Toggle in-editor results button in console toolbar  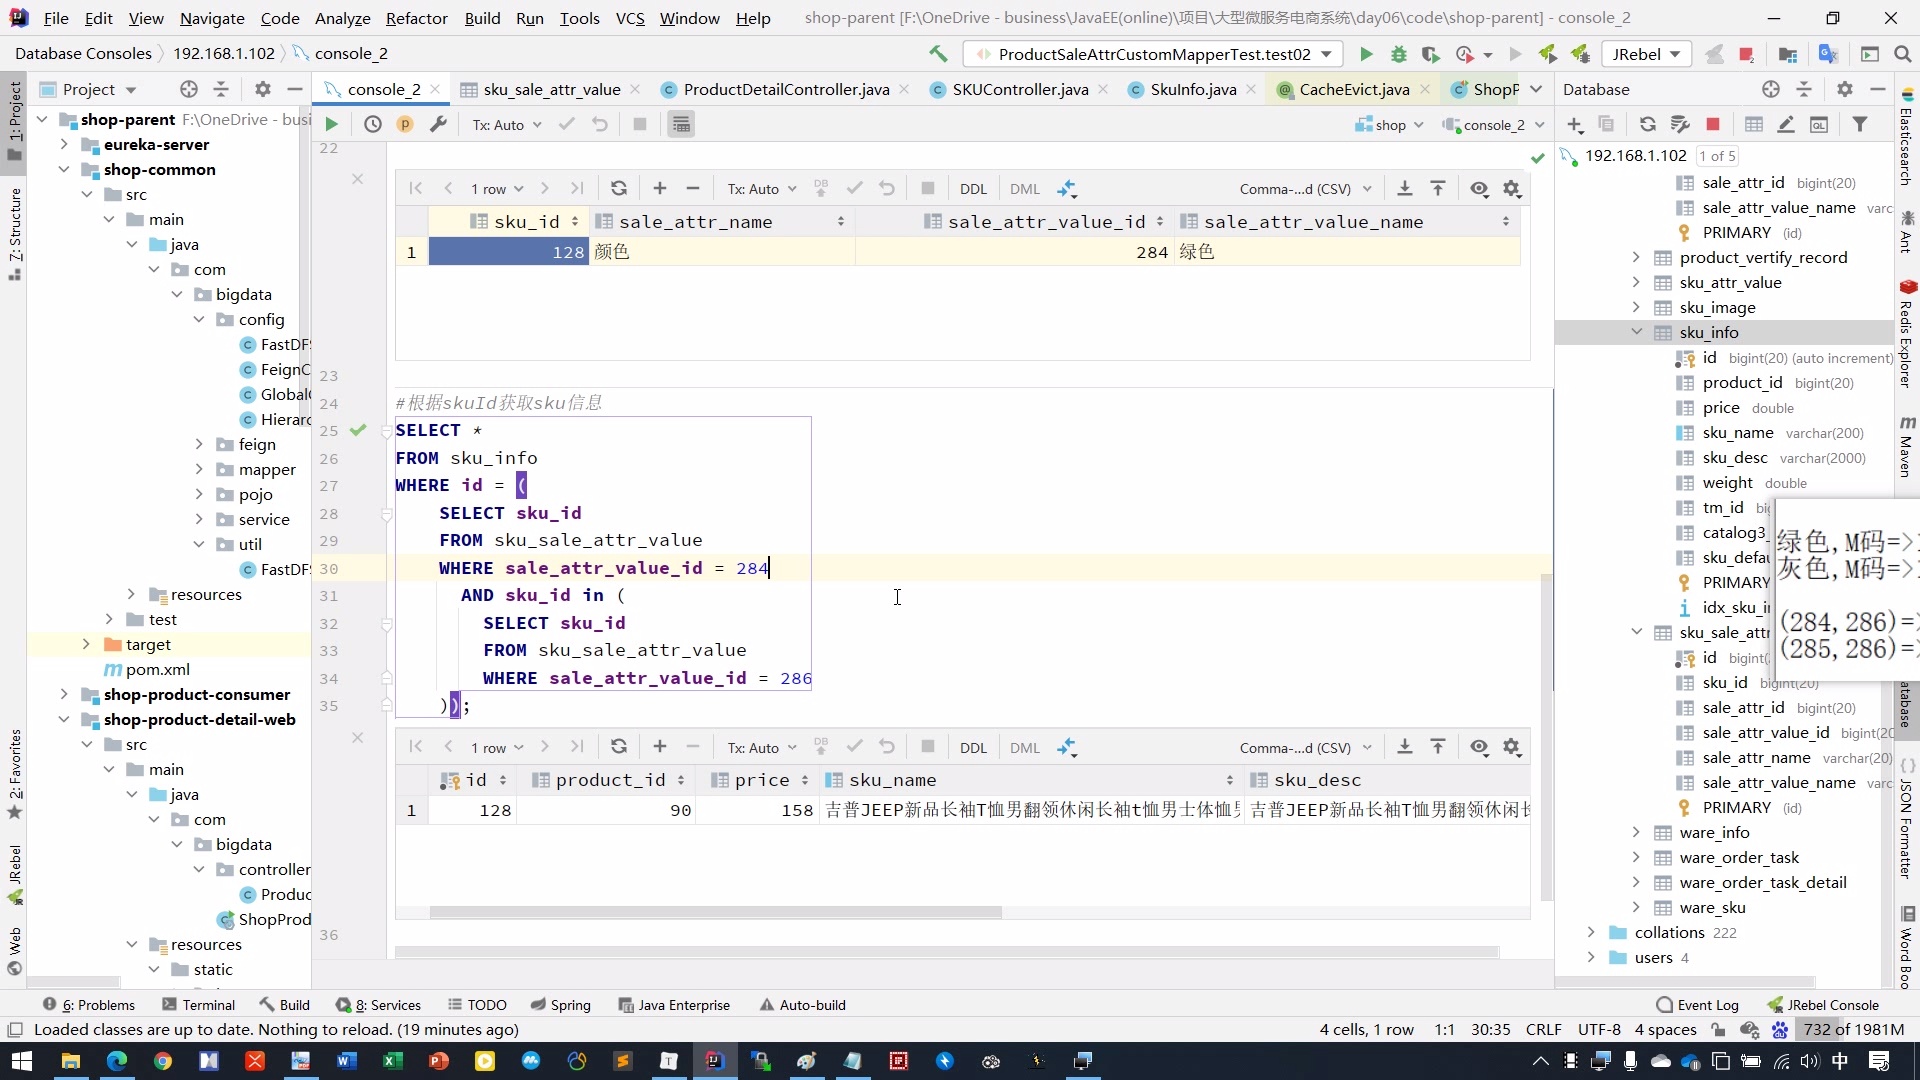tap(681, 124)
